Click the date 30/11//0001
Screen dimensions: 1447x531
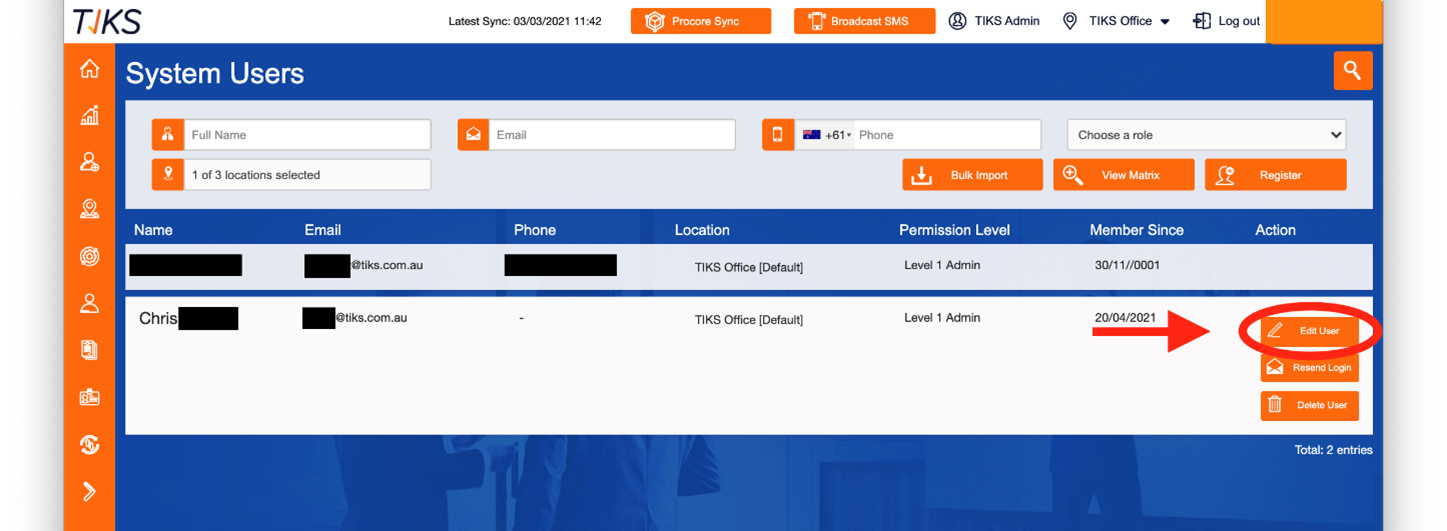point(1128,266)
